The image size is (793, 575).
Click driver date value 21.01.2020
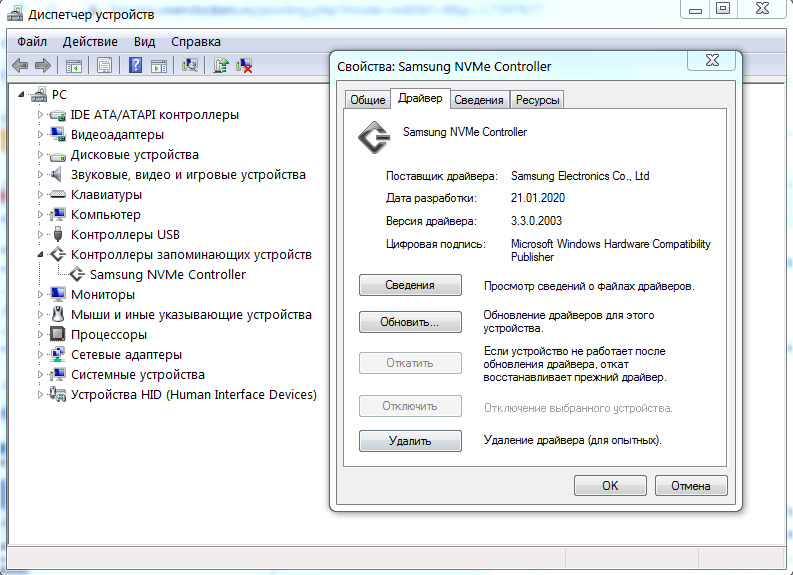click(538, 198)
